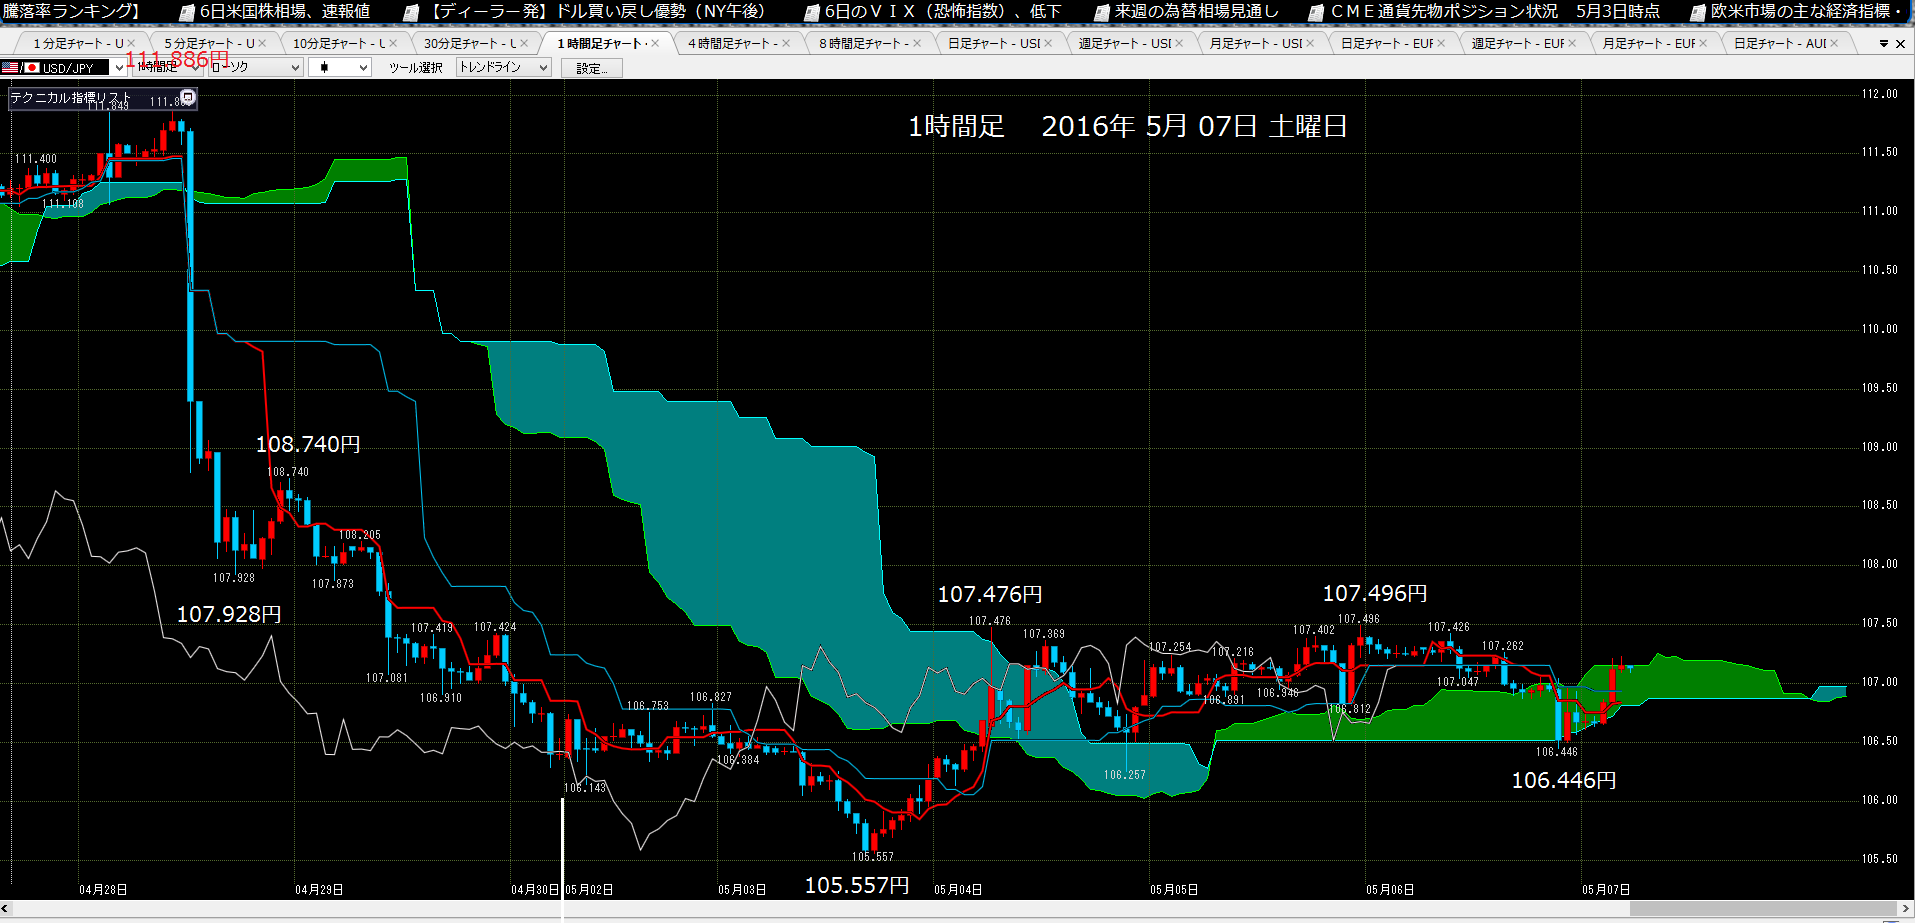The height and width of the screenshot is (923, 1915).
Task: Open the technical indicator list bubble icon
Action: pos(187,97)
